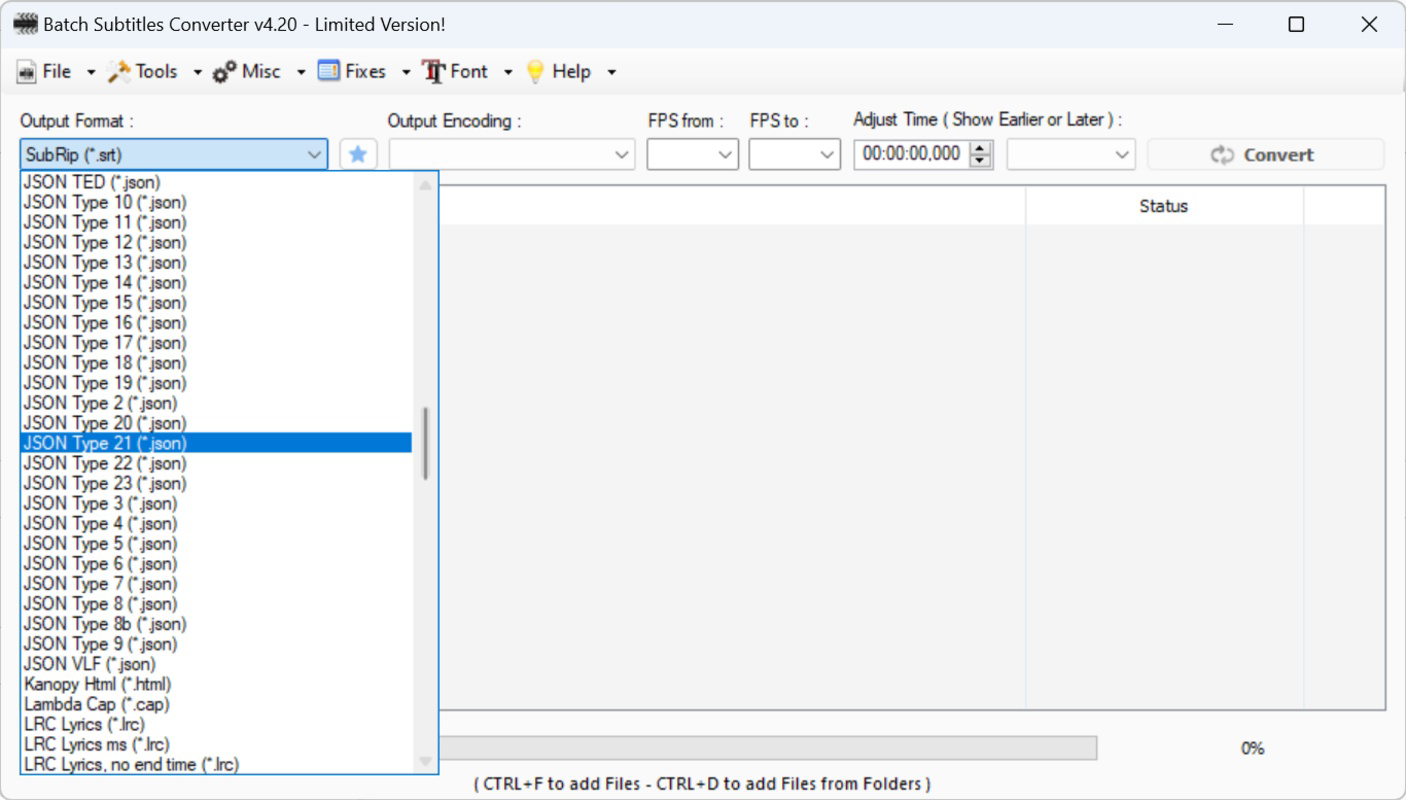Screen dimensions: 1406x800
Task: Click the list scroll up arrow
Action: pos(426,185)
